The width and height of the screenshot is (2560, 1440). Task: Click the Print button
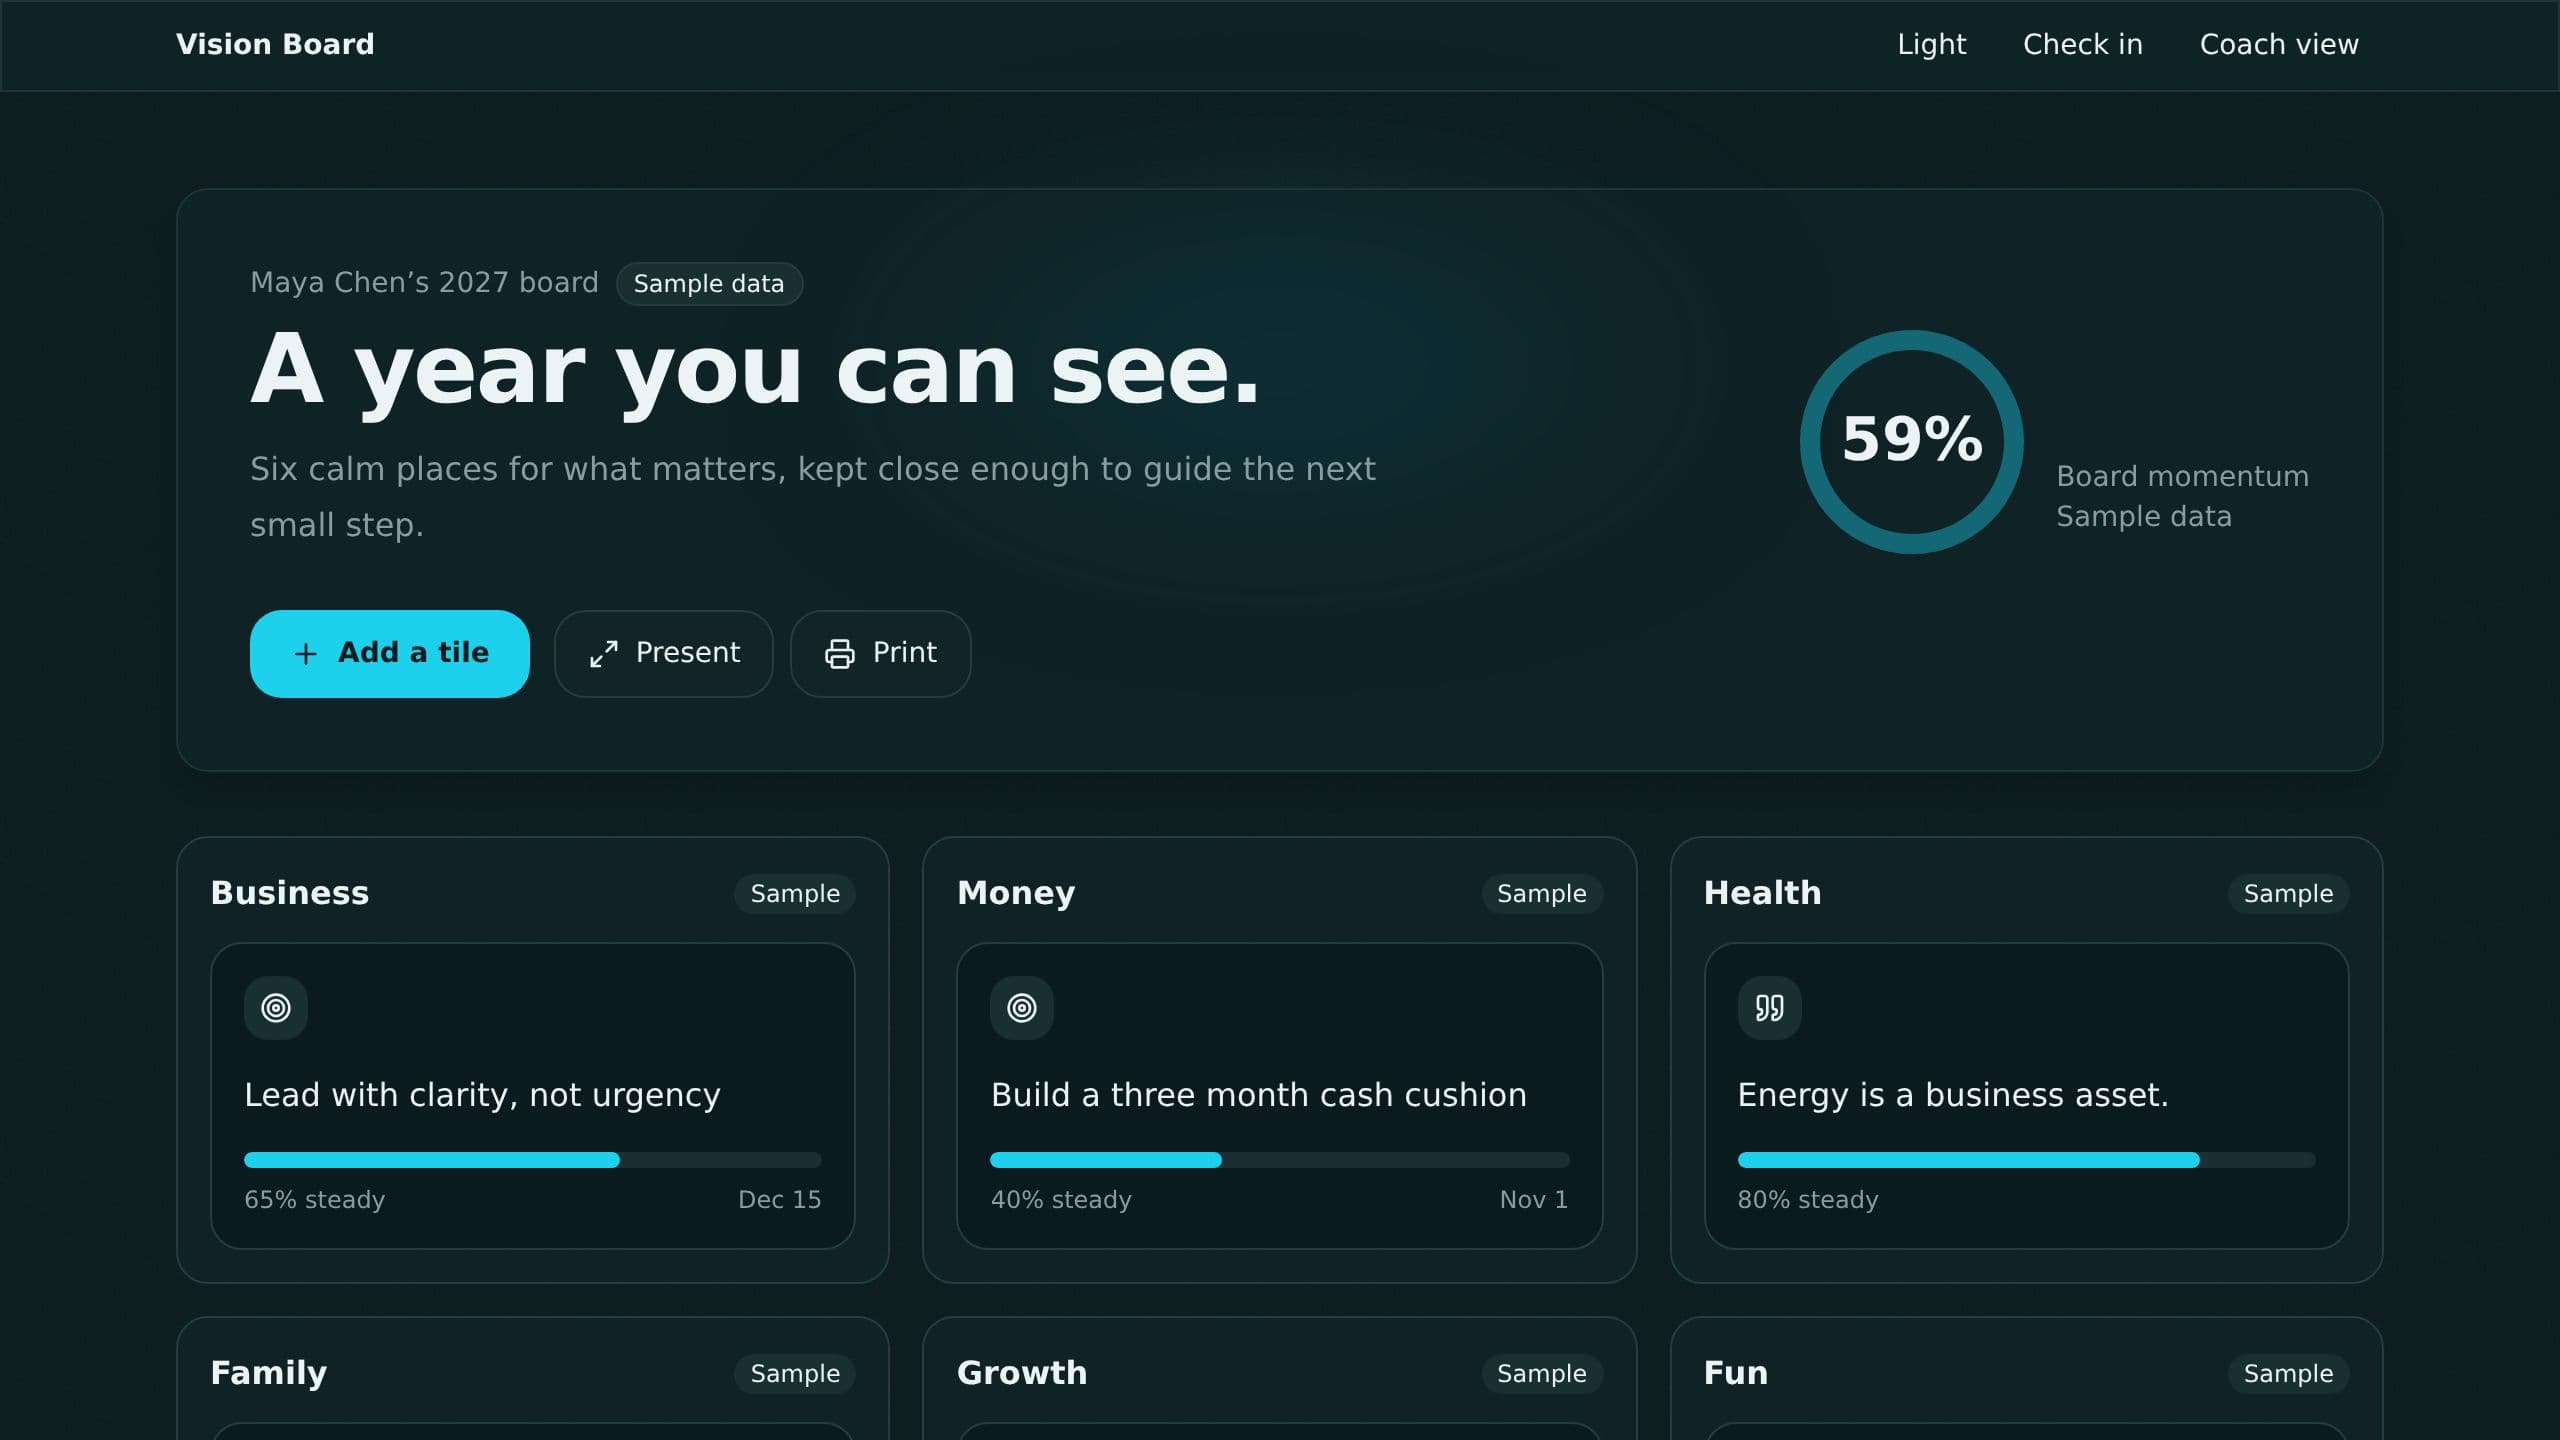880,654
